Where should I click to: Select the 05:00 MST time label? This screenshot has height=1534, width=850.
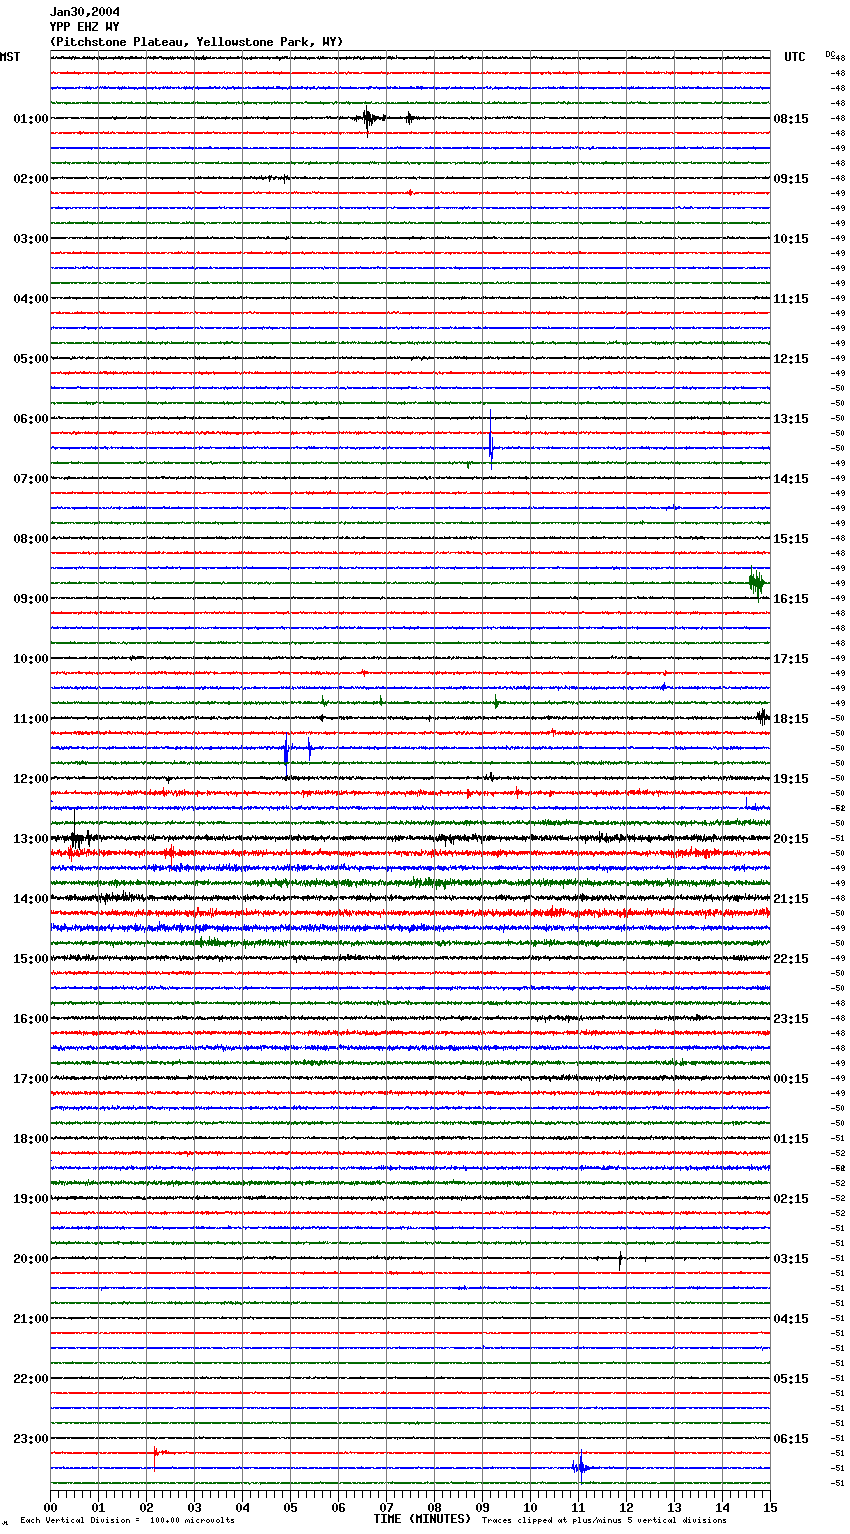31,359
